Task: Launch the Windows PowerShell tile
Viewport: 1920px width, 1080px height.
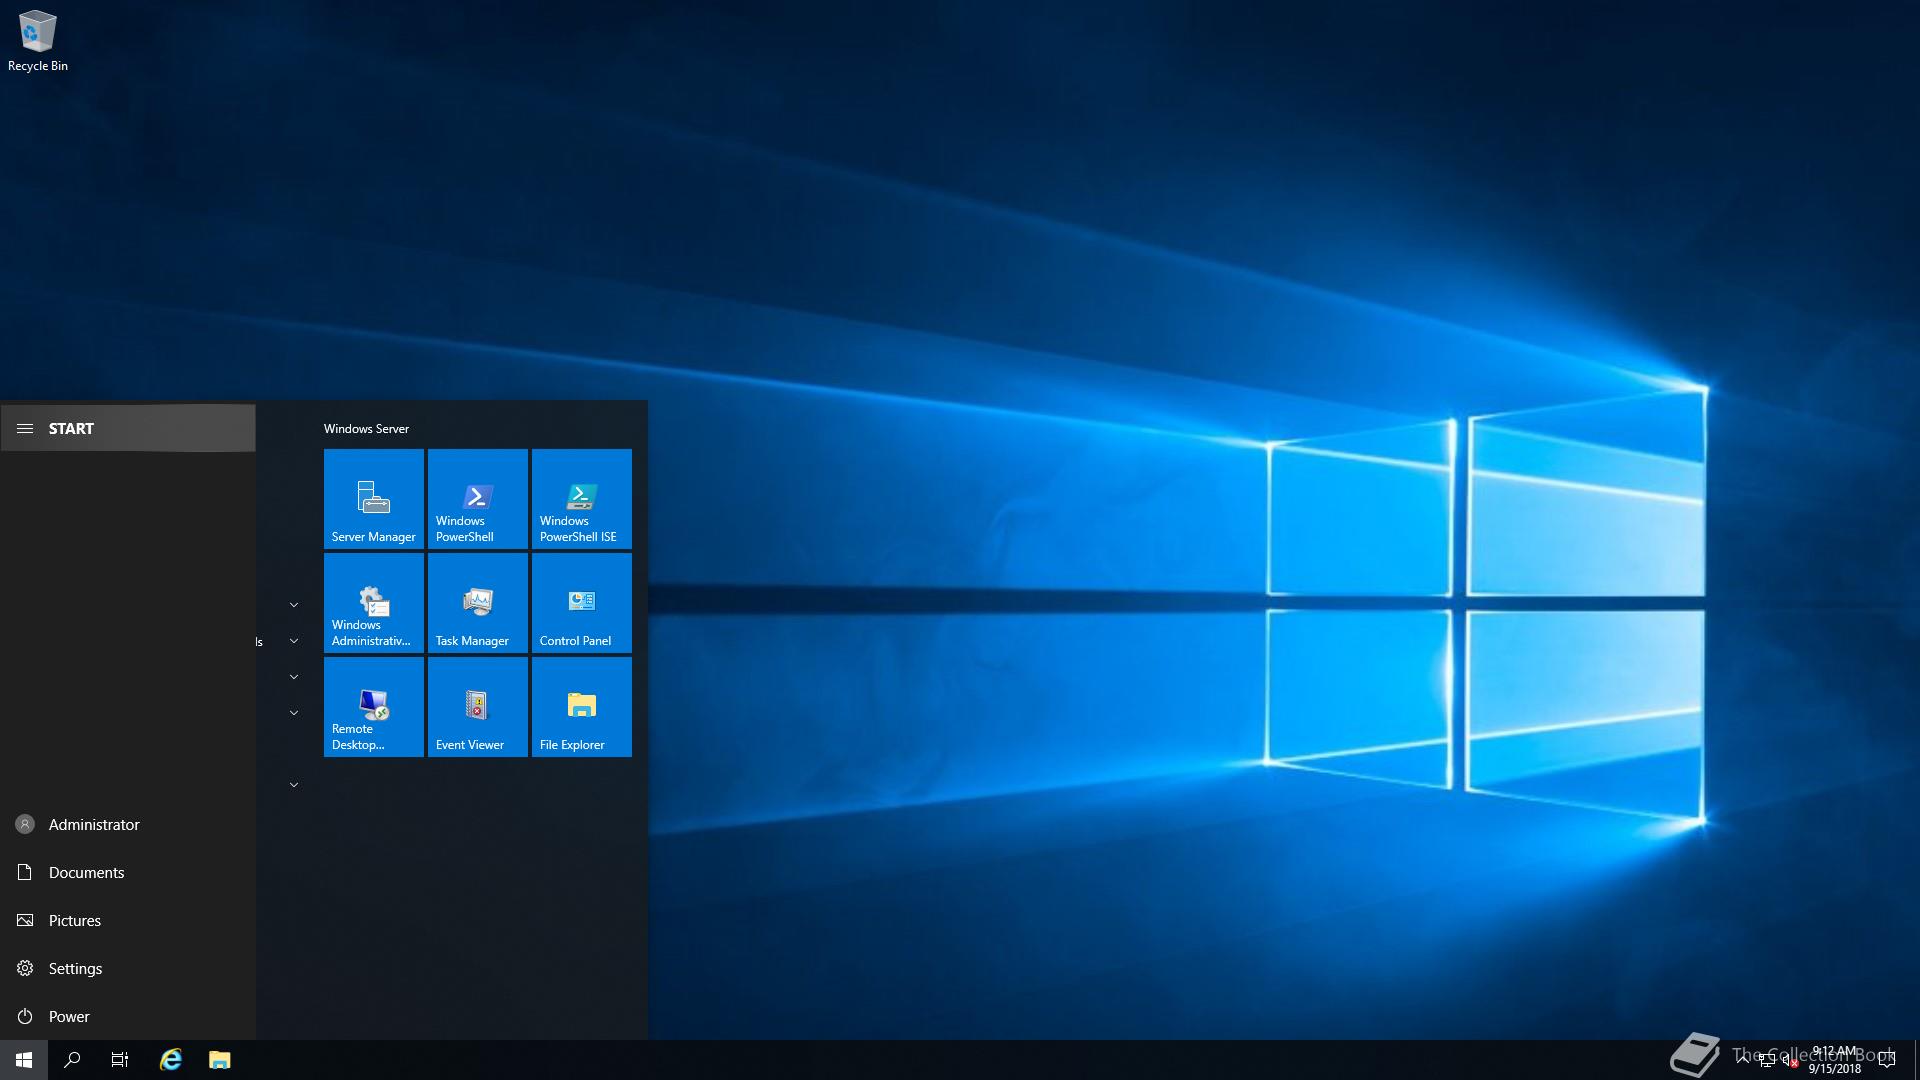Action: pyautogui.click(x=478, y=499)
